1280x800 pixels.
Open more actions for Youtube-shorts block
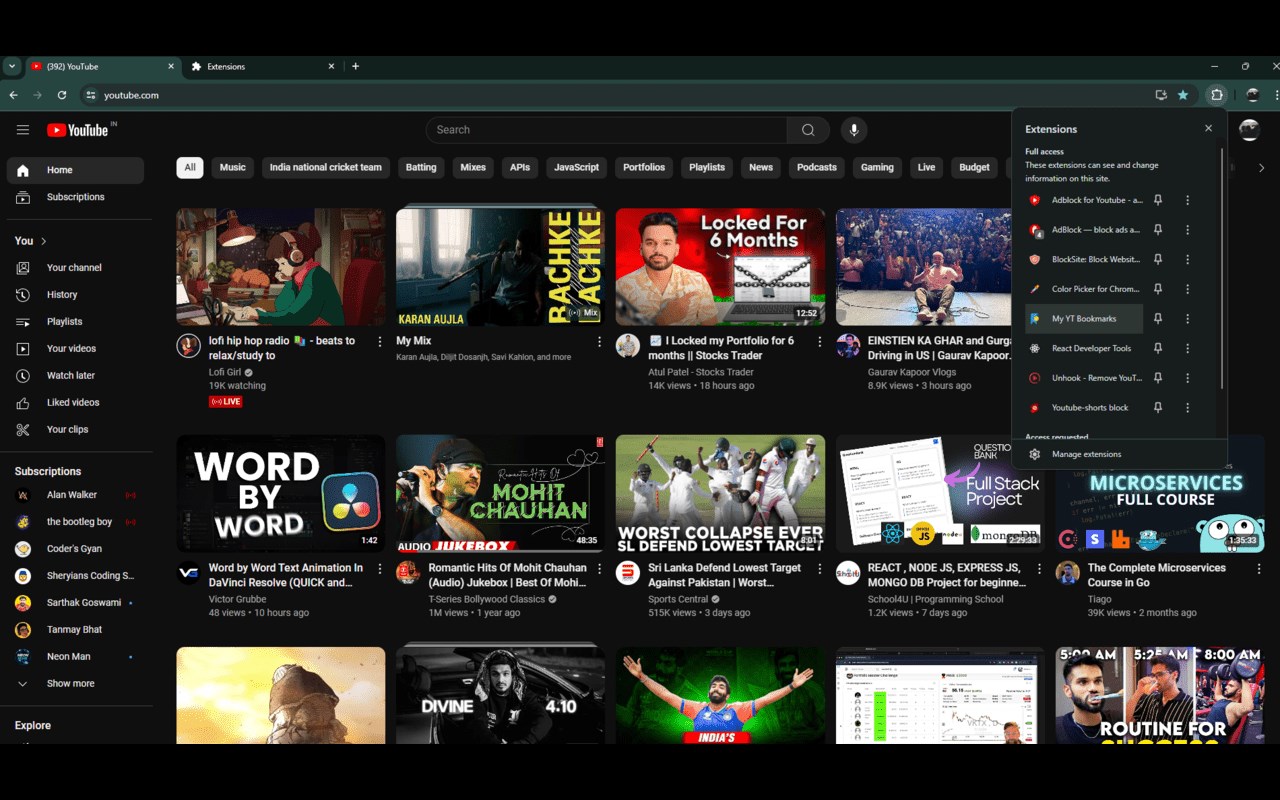click(x=1187, y=408)
